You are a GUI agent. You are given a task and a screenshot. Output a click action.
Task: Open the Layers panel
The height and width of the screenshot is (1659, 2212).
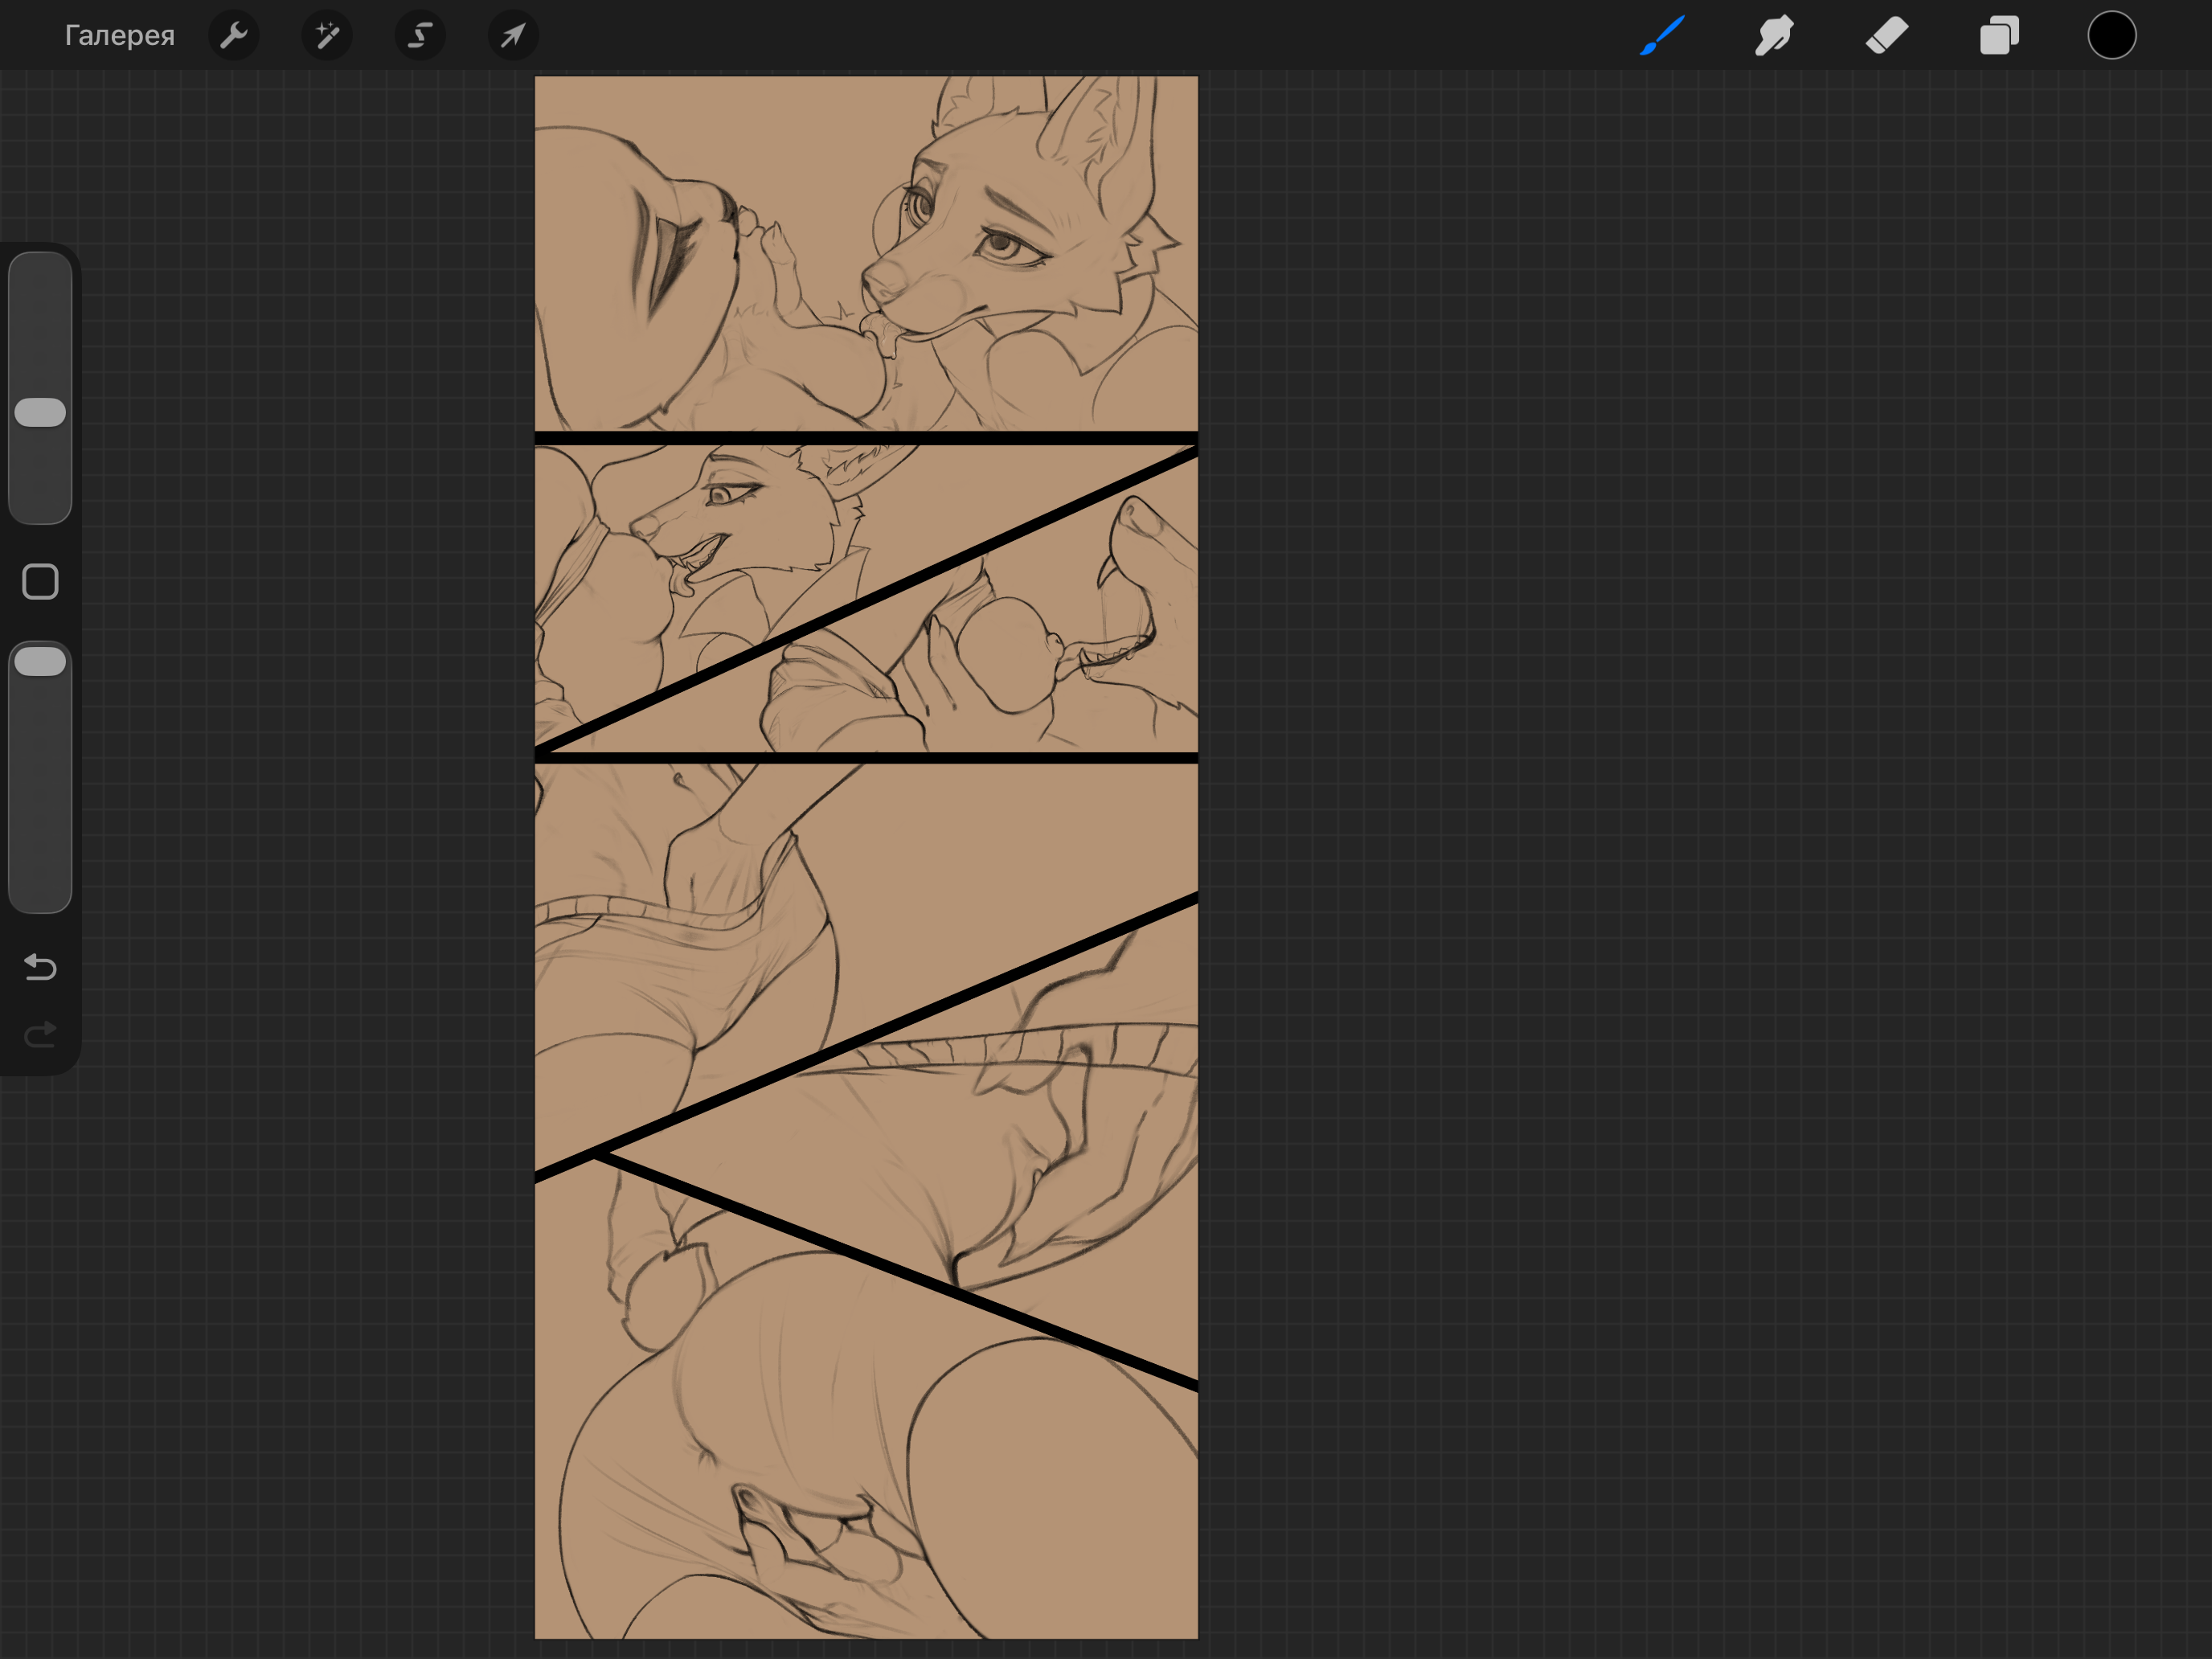coord(2000,36)
